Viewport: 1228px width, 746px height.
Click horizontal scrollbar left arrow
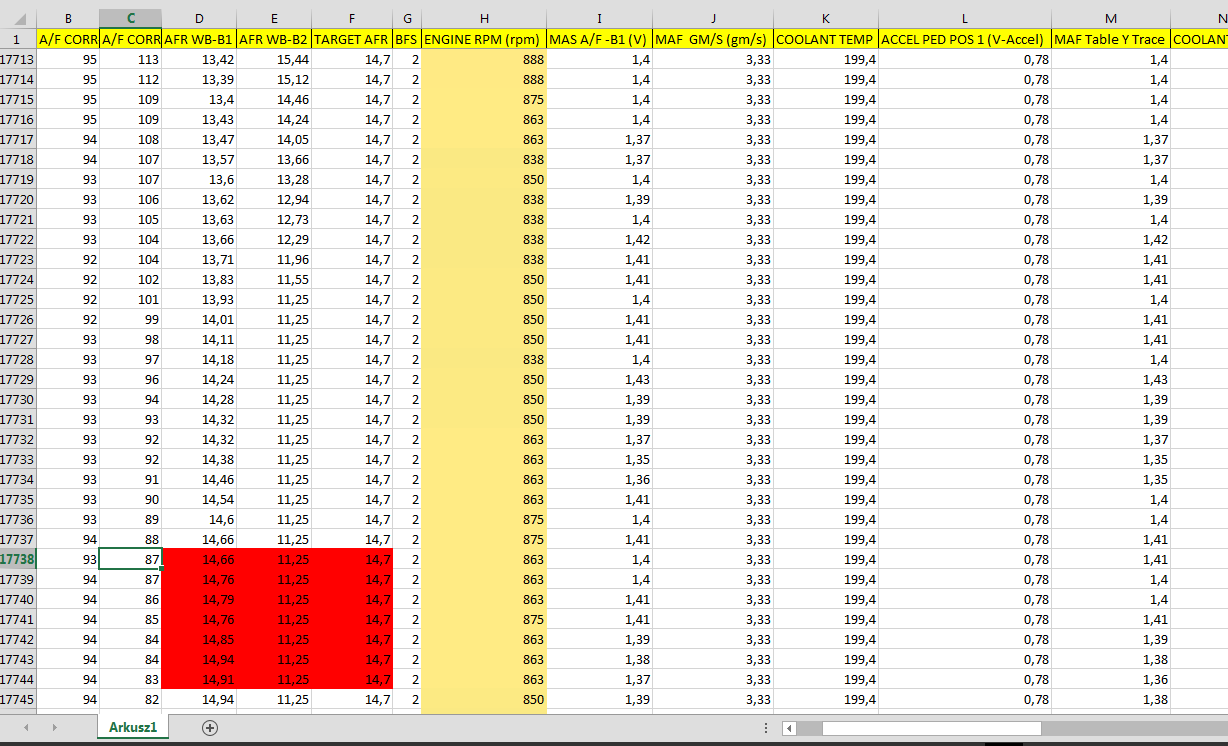click(x=789, y=728)
